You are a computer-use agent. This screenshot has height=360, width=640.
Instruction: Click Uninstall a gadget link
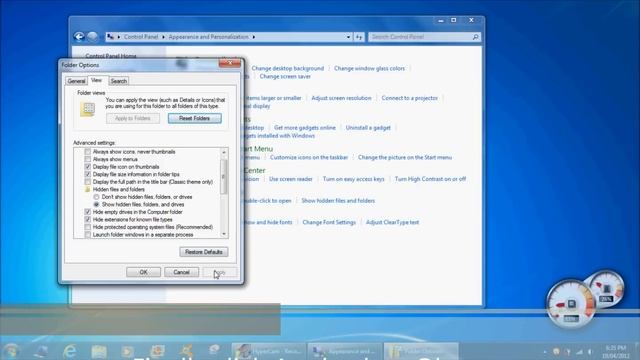[x=368, y=128]
